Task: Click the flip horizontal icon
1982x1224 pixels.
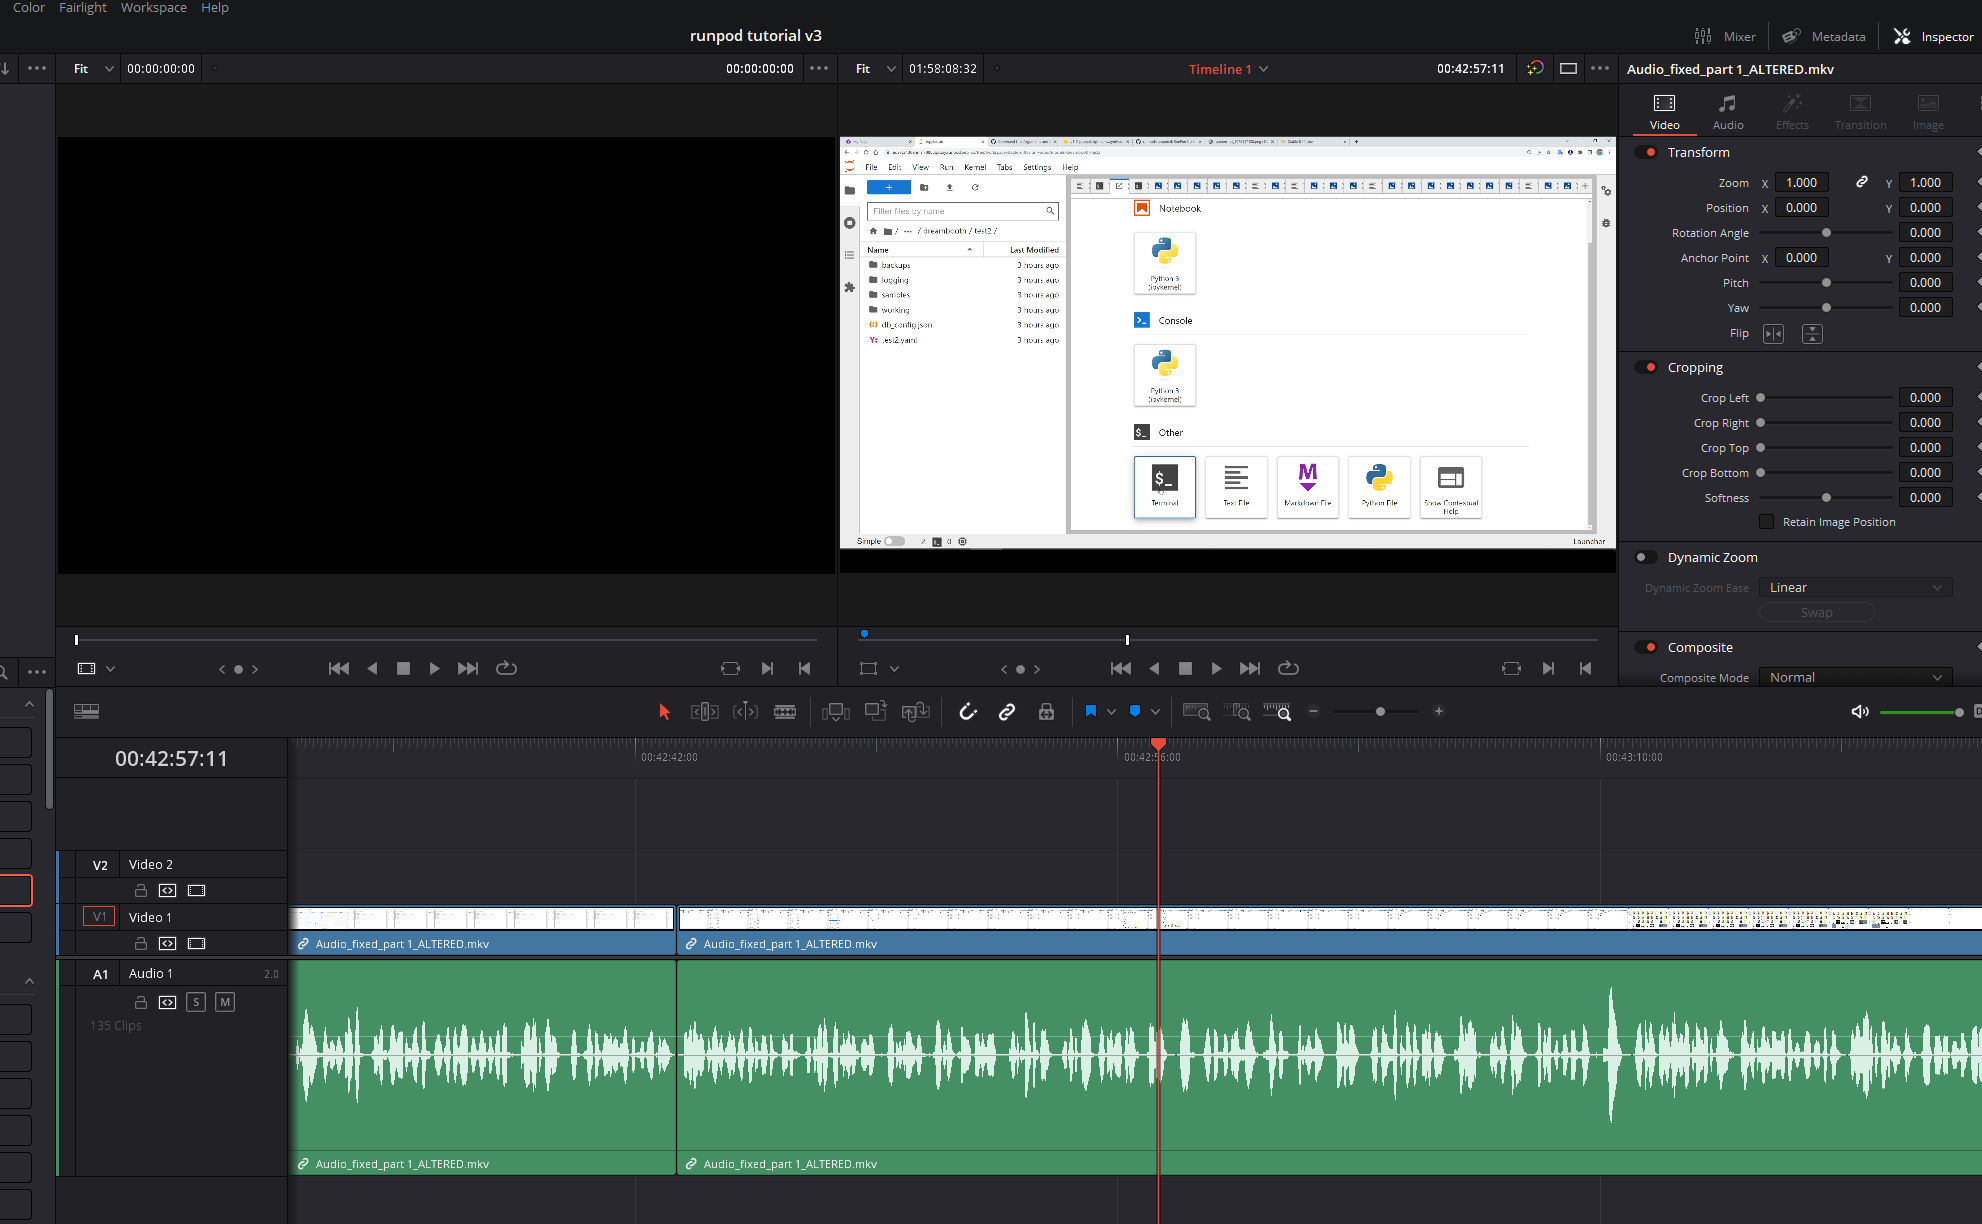Action: [1773, 334]
